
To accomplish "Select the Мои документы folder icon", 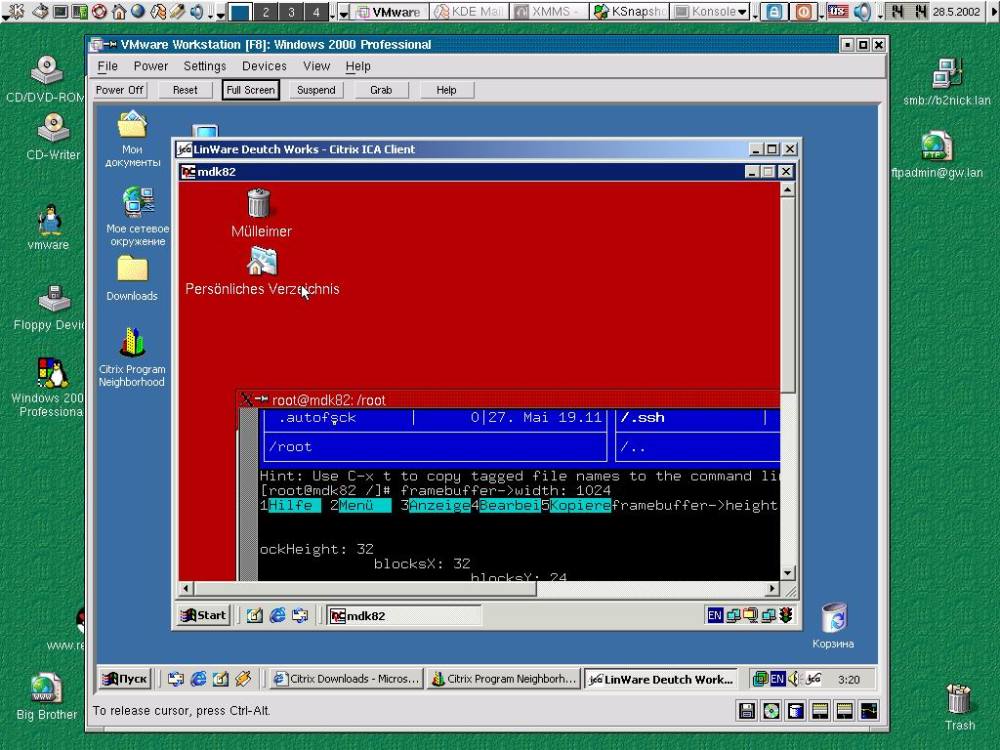I will (x=132, y=124).
